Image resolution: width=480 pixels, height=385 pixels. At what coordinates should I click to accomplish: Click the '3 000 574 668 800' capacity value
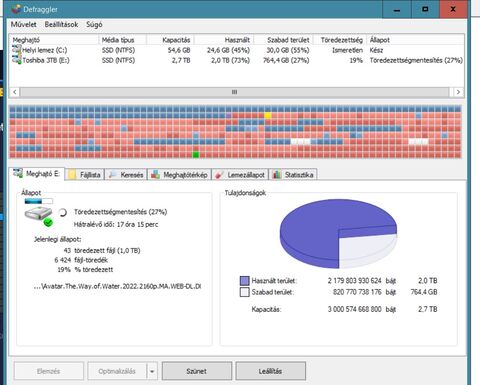tap(354, 309)
